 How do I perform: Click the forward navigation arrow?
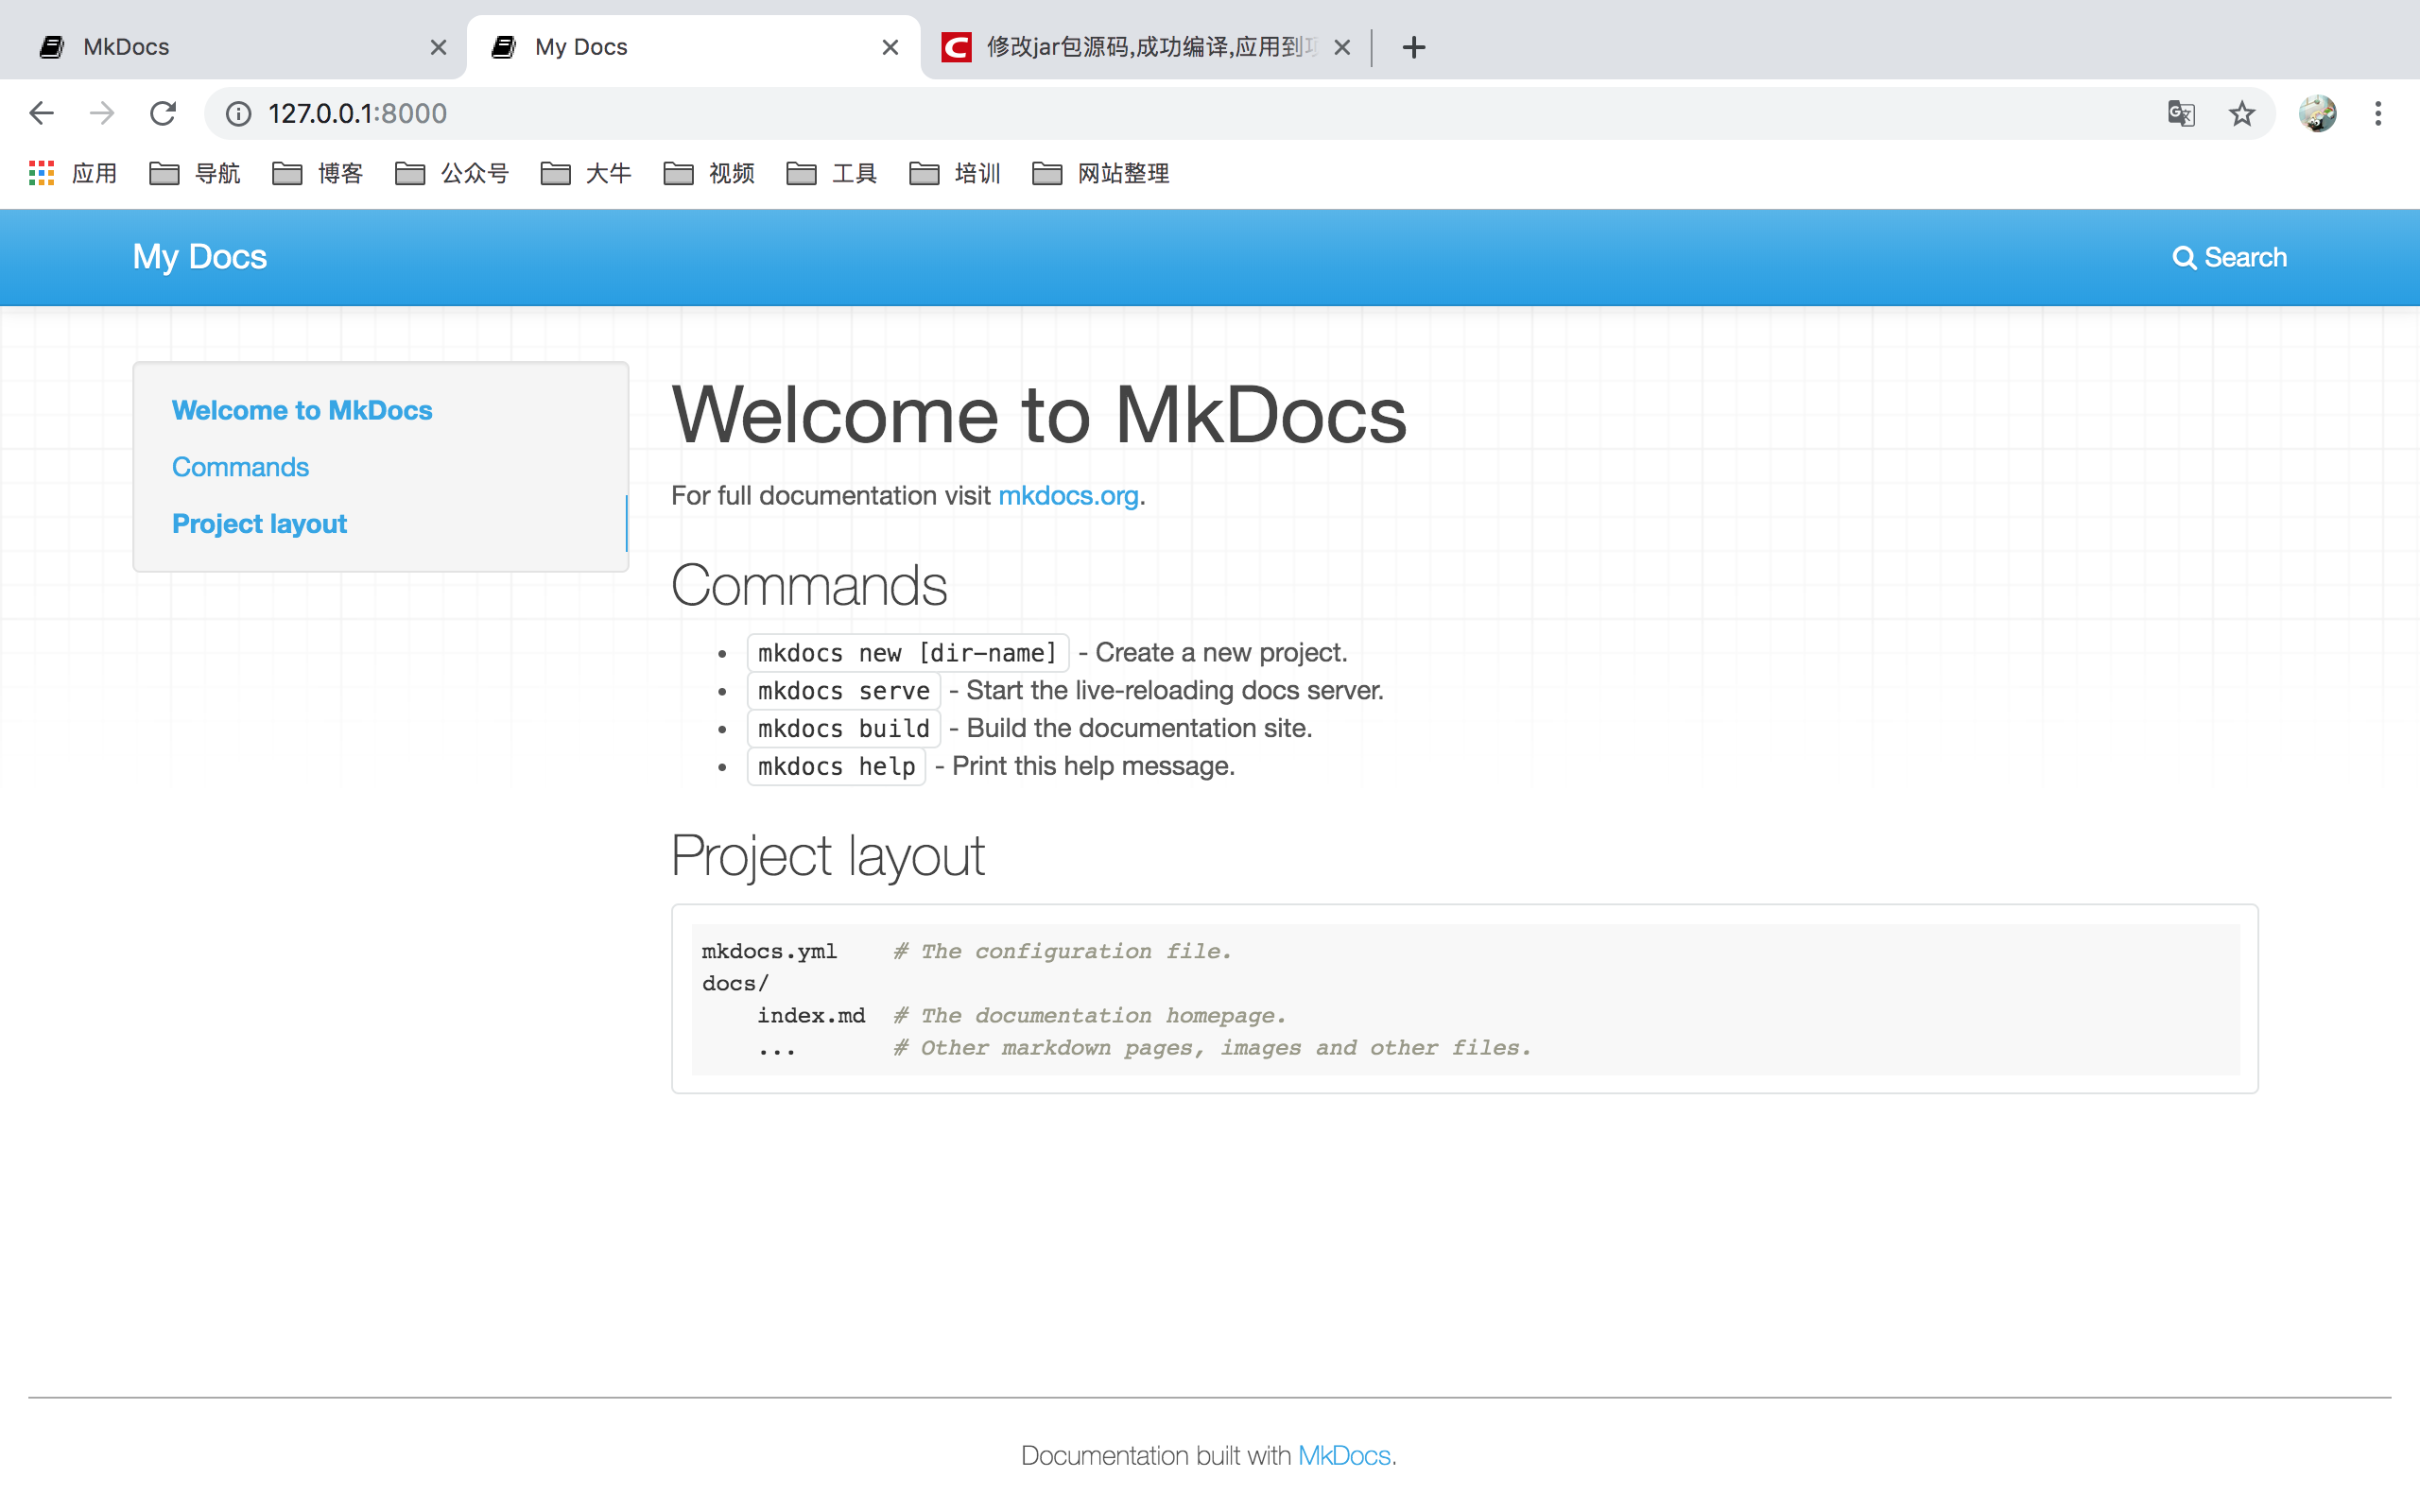coord(101,113)
